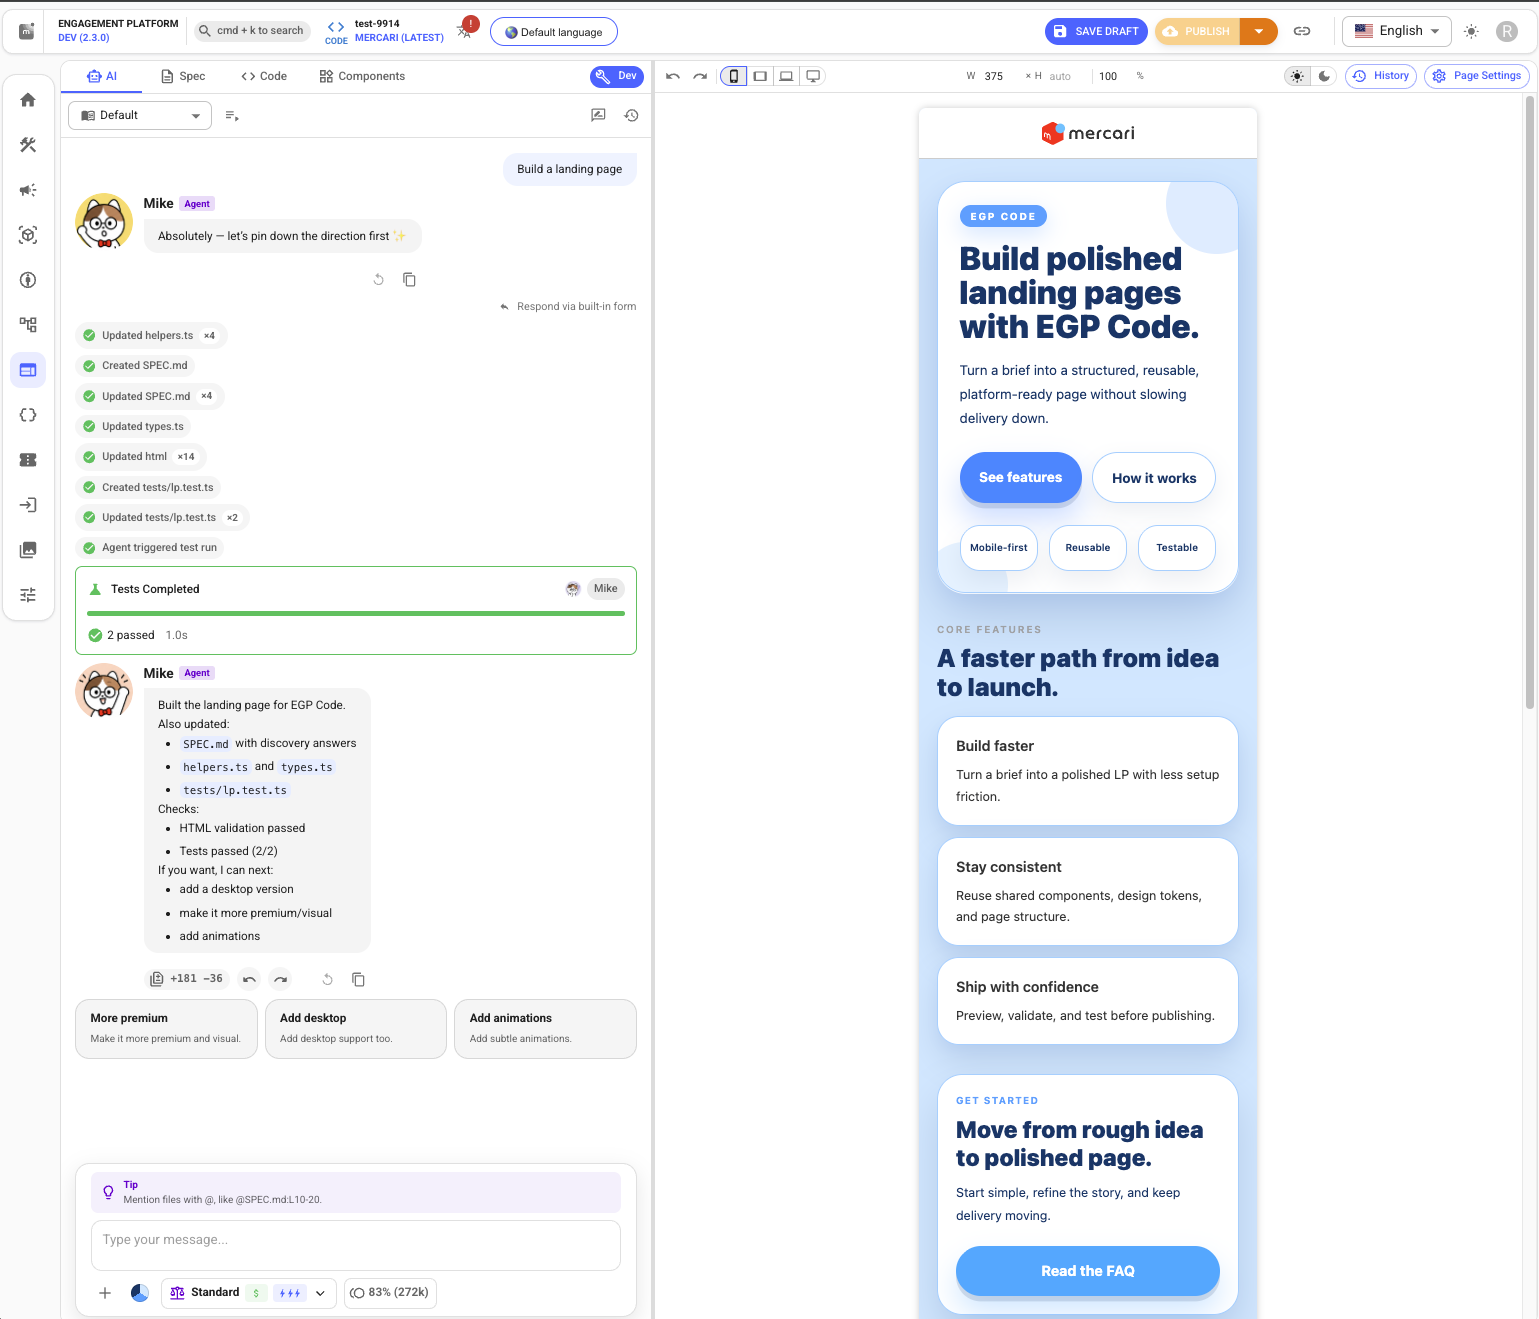Click the tests progress bar

click(356, 613)
